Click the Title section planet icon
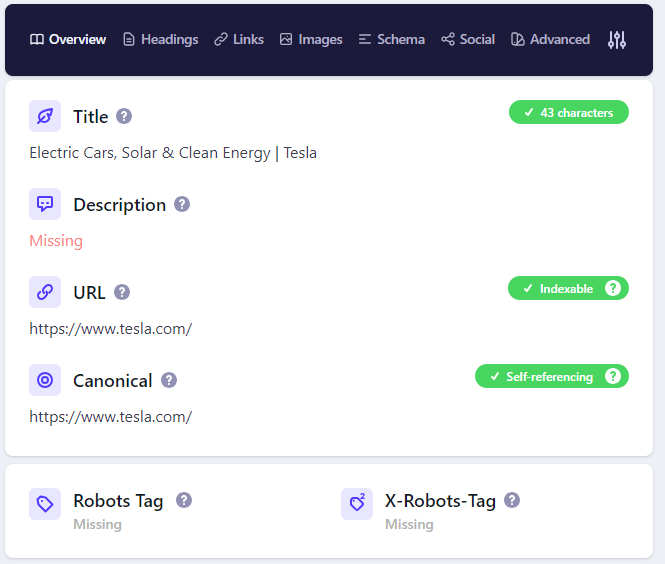Viewport: 665px width, 564px height. (45, 116)
